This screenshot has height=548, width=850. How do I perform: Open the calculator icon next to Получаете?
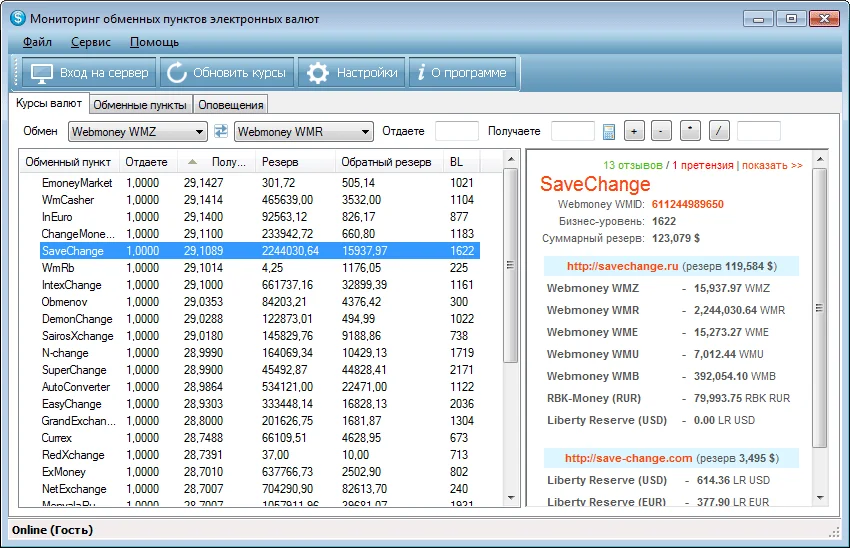point(609,131)
